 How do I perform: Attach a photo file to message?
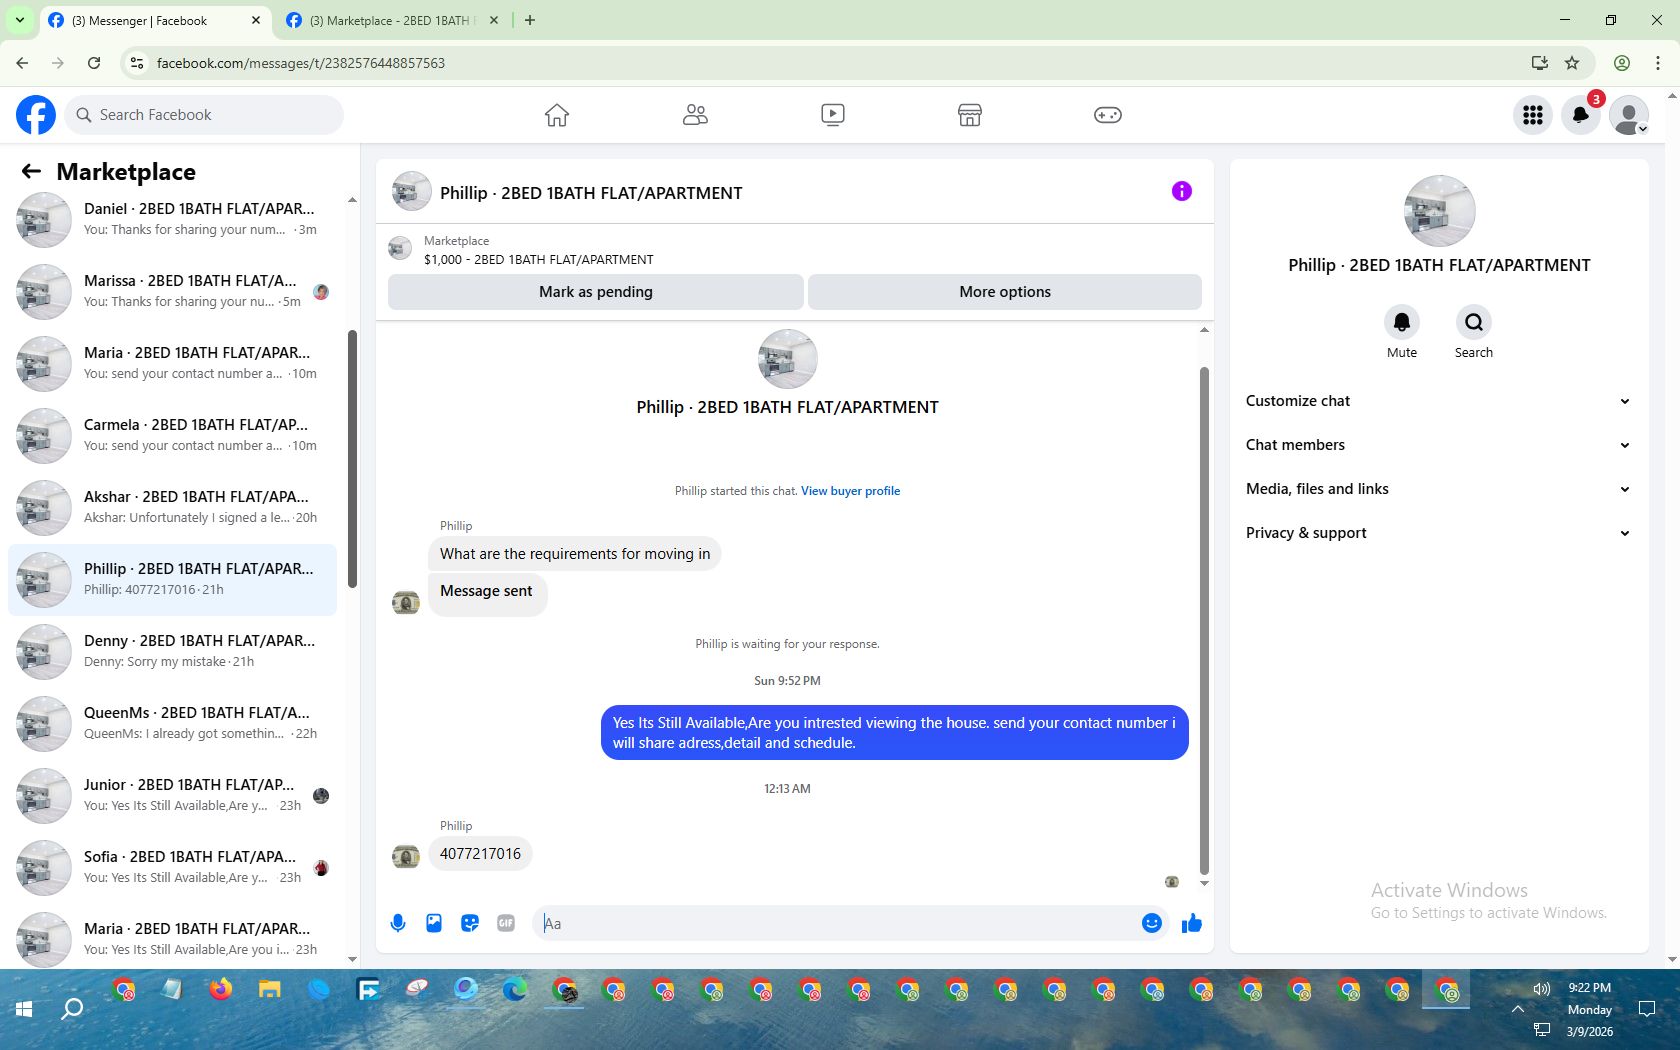pyautogui.click(x=434, y=923)
